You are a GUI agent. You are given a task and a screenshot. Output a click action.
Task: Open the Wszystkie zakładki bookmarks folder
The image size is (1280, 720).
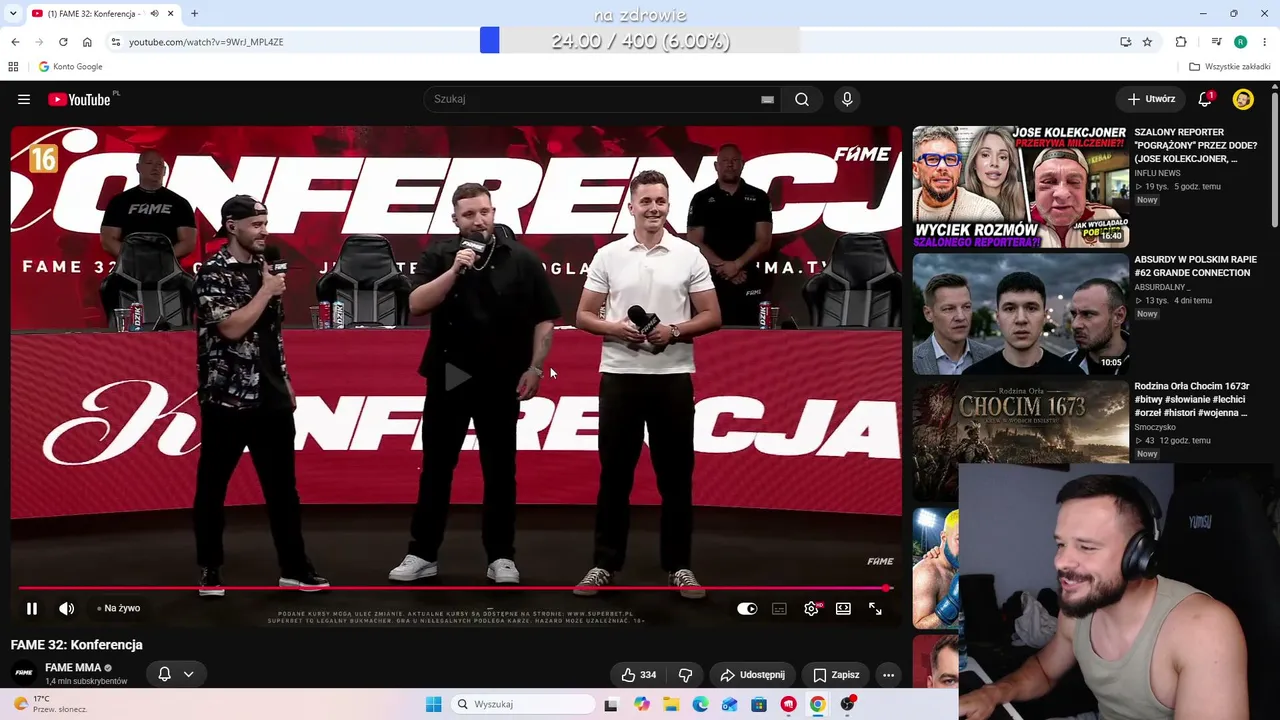click(x=1229, y=67)
